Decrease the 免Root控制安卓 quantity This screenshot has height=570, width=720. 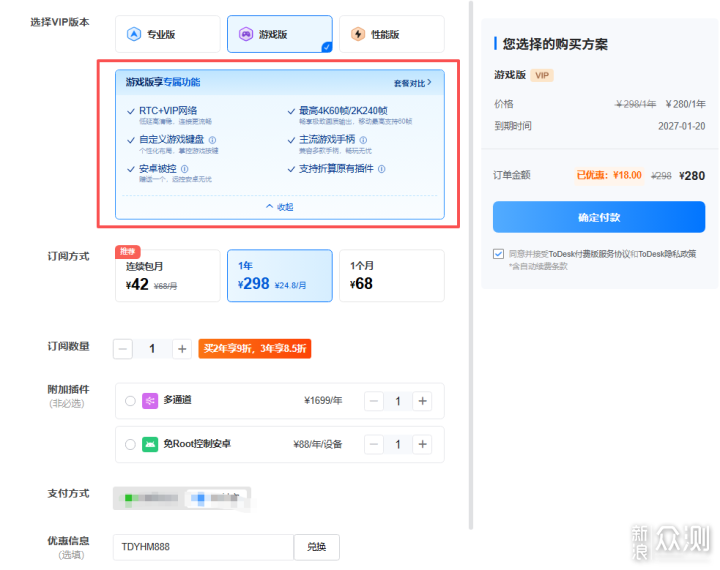coord(374,445)
